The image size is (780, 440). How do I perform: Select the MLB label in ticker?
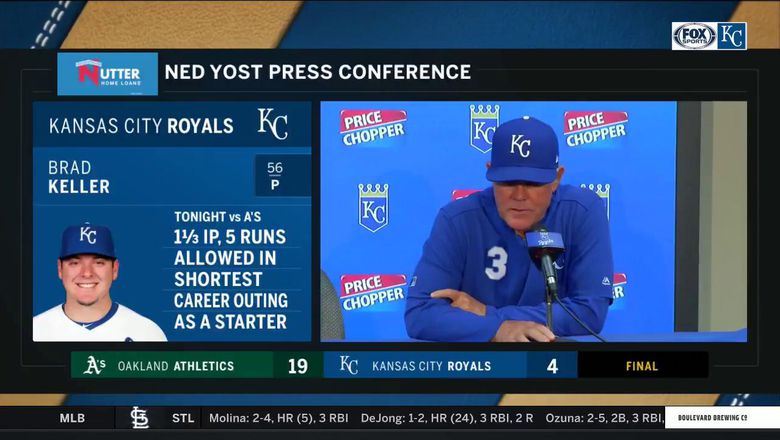coord(73,418)
